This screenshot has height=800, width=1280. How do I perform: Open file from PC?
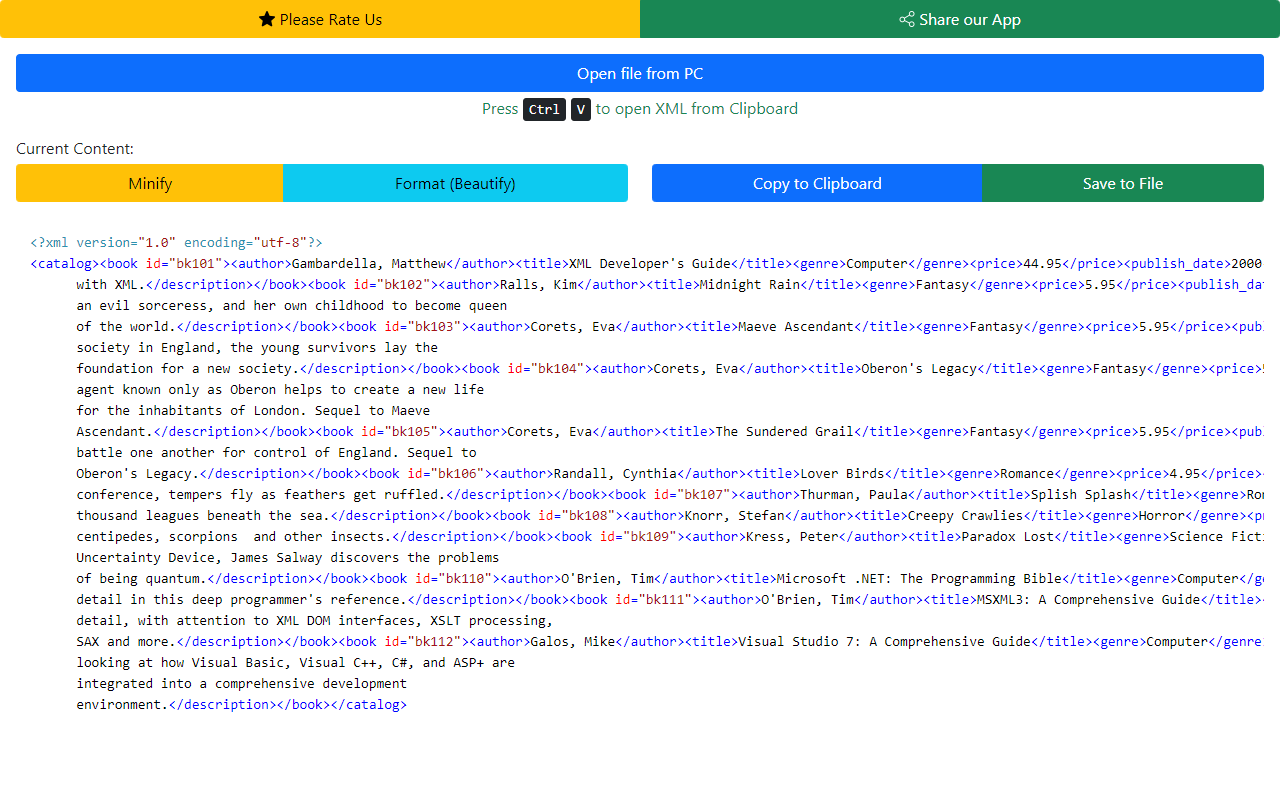[x=640, y=73]
